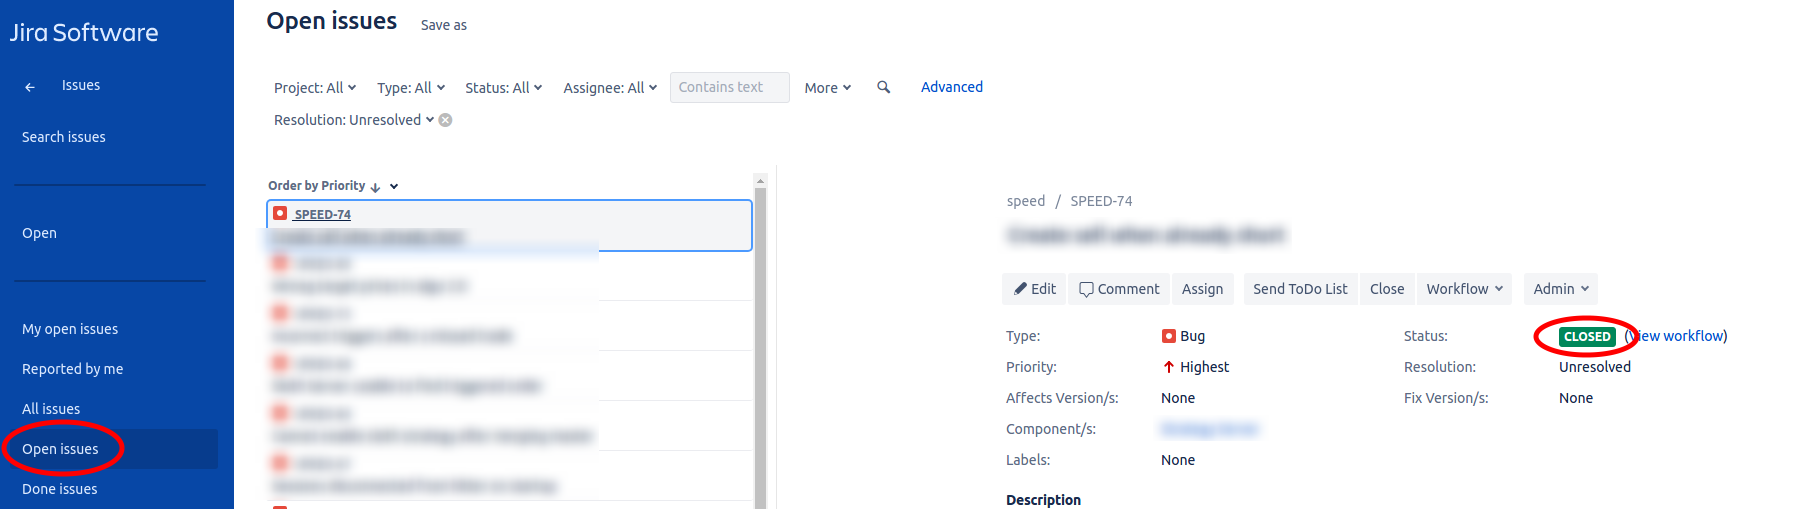Viewport: 1800px width, 509px height.
Task: Click Send ToDo List
Action: coord(1300,289)
